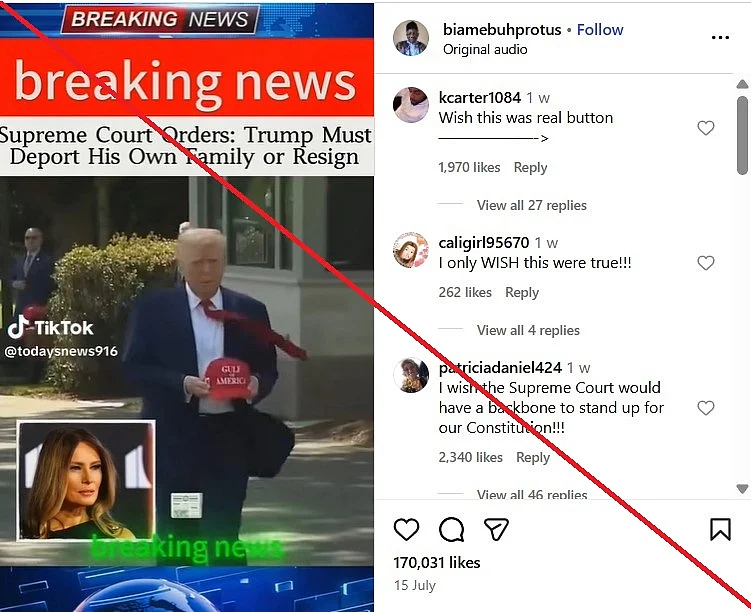Click the Trump video thumbnail

click(187, 371)
